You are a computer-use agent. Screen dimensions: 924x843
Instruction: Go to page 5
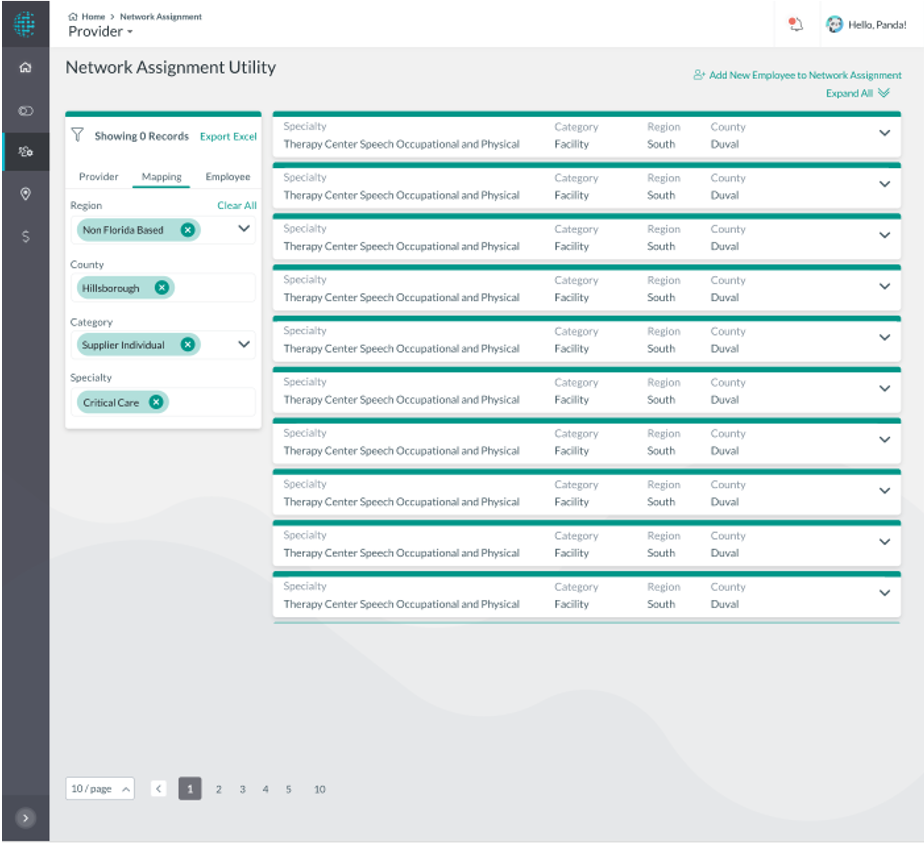click(x=289, y=789)
